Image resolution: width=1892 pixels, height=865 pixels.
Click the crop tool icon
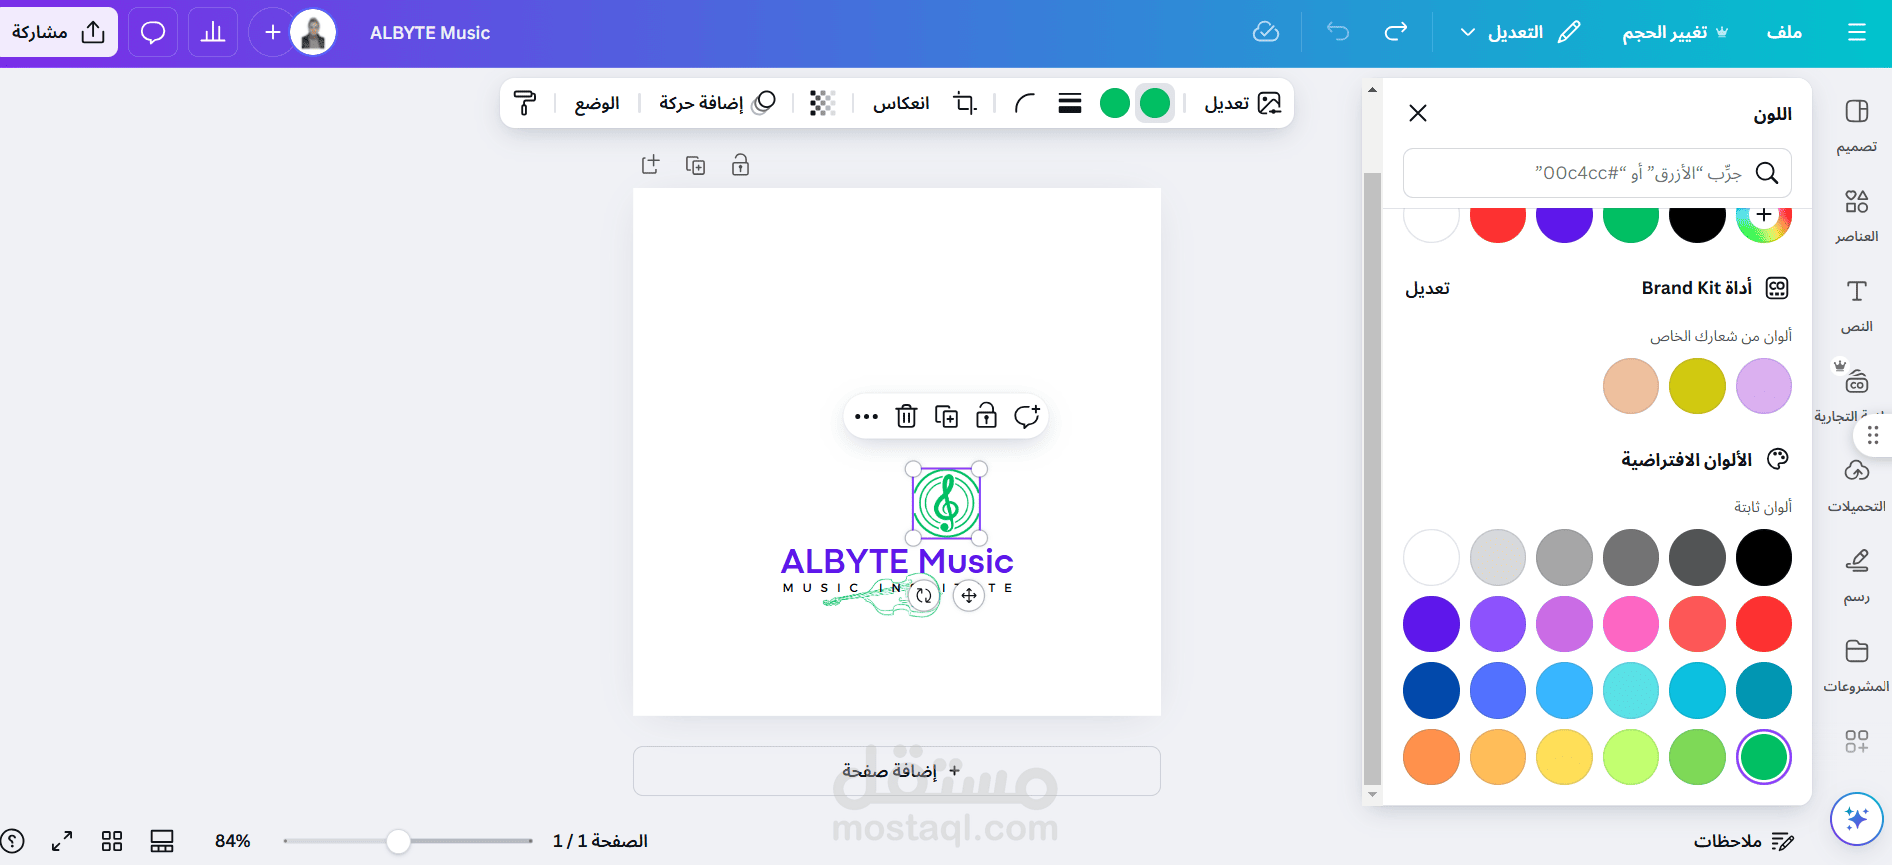pyautogui.click(x=965, y=103)
